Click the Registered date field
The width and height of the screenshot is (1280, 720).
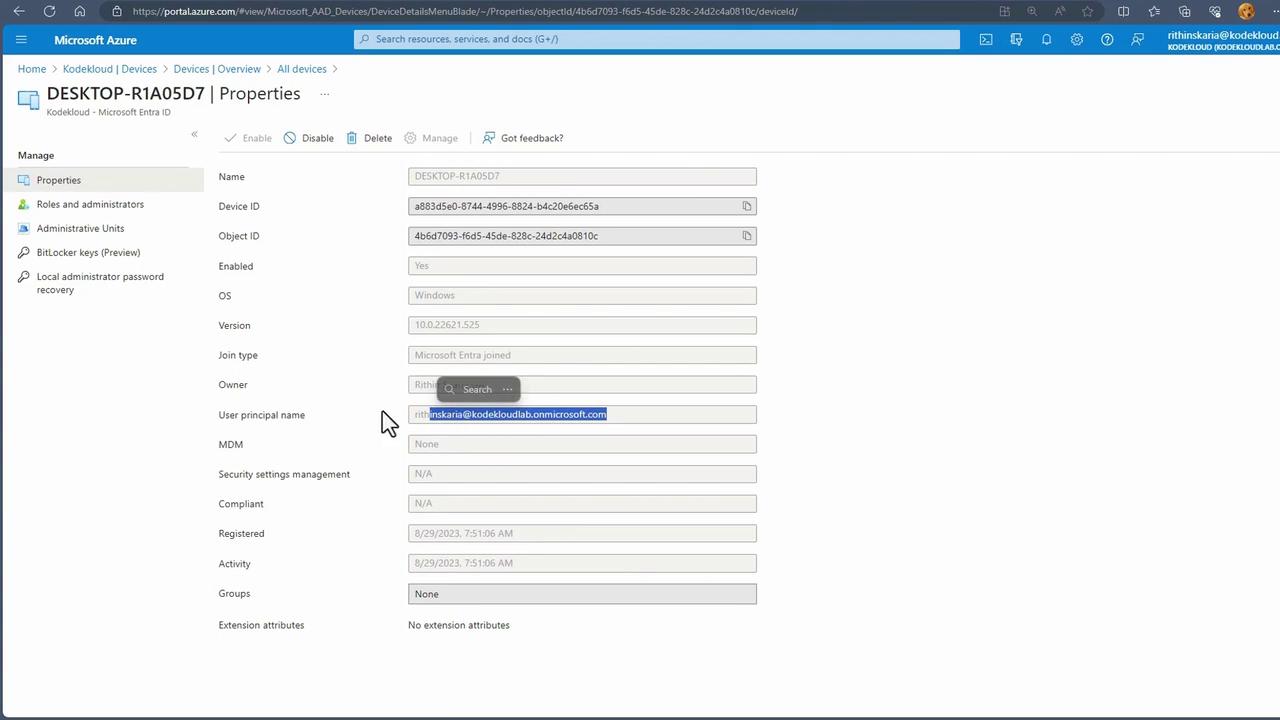coord(582,533)
